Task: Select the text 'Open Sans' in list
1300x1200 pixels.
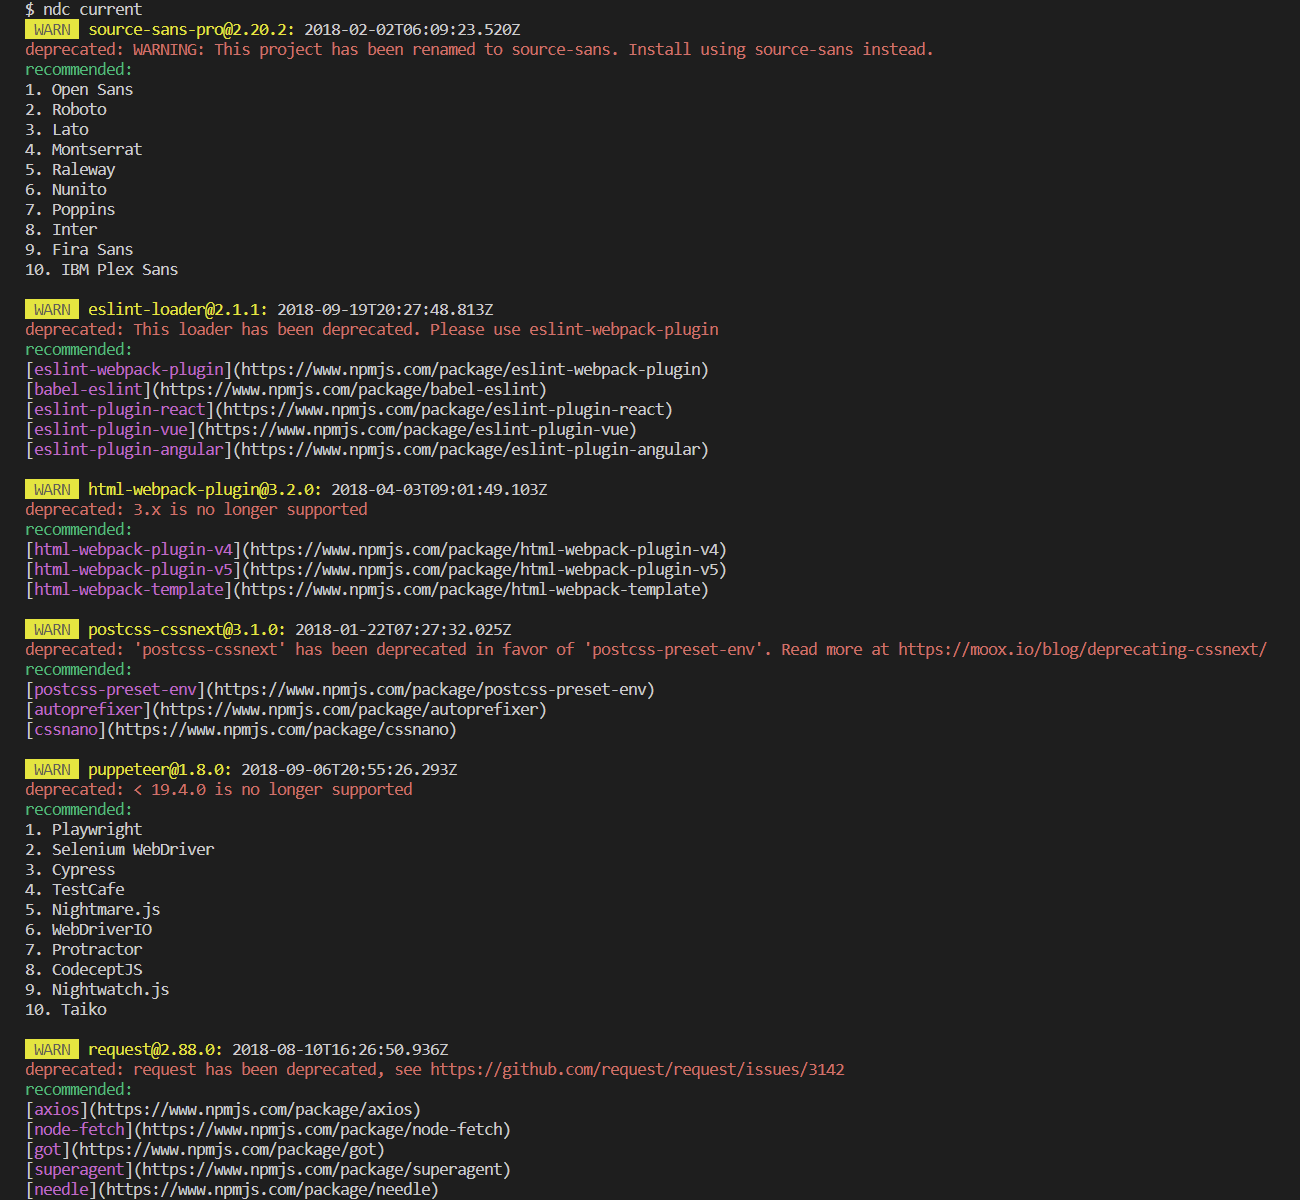Action: [92, 90]
